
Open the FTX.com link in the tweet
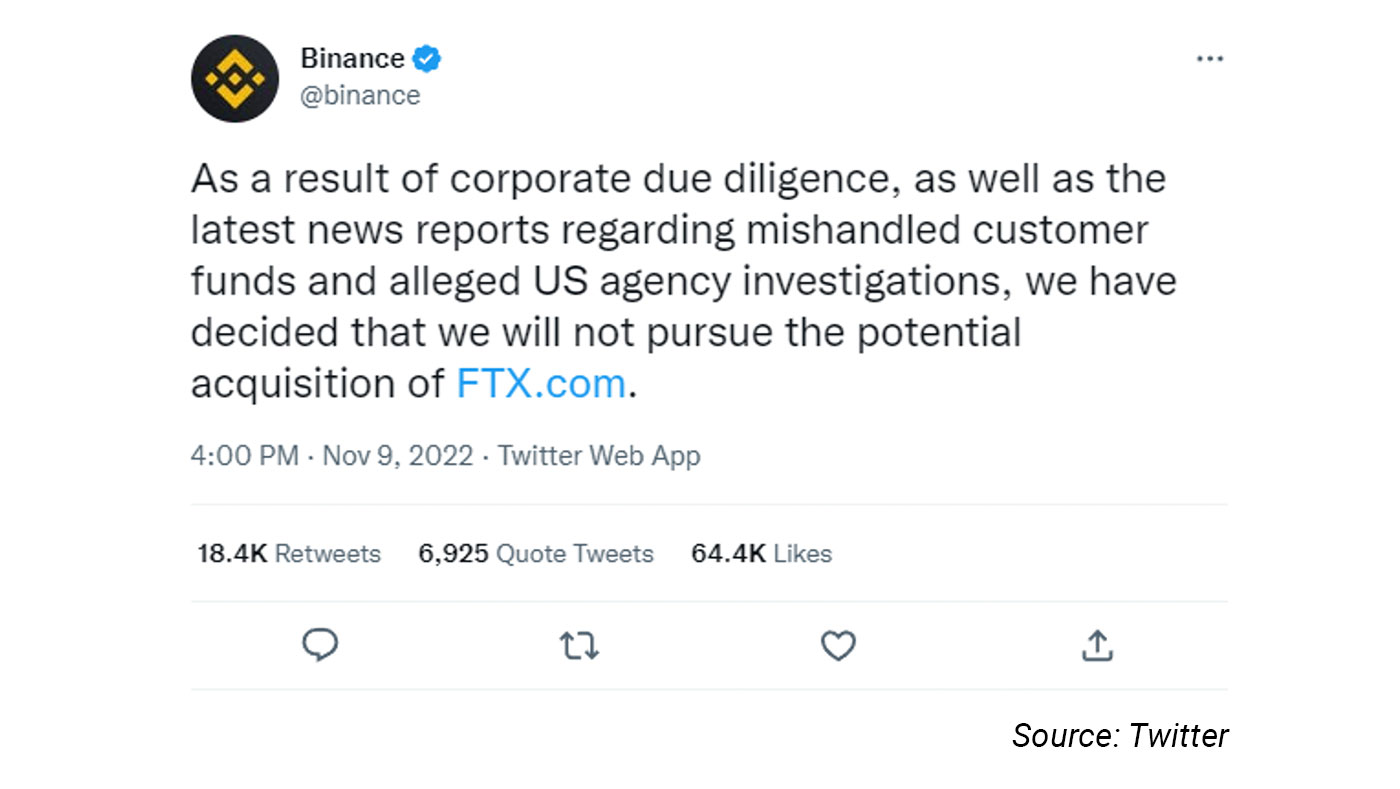(x=541, y=383)
